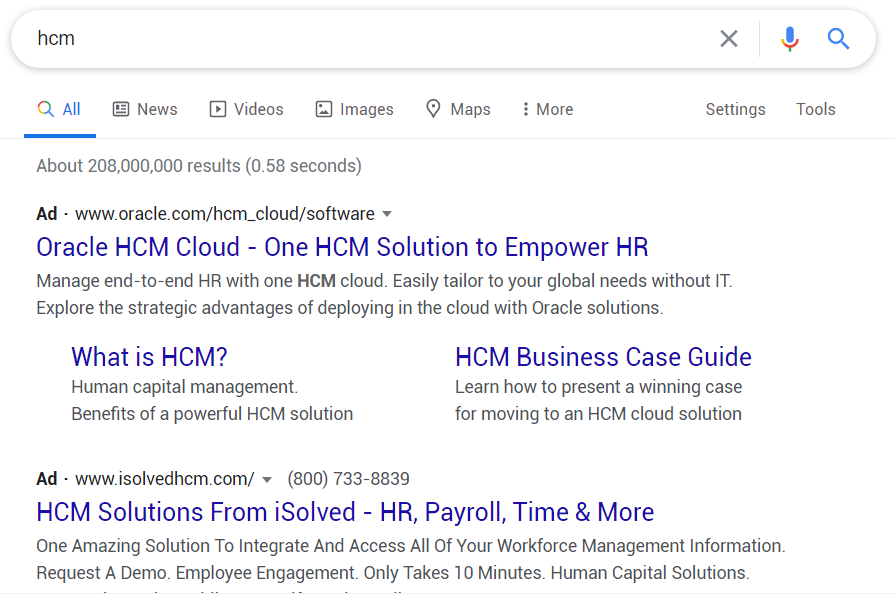Visit HCM Solutions From iSolved link
The image size is (894, 594).
pos(345,512)
